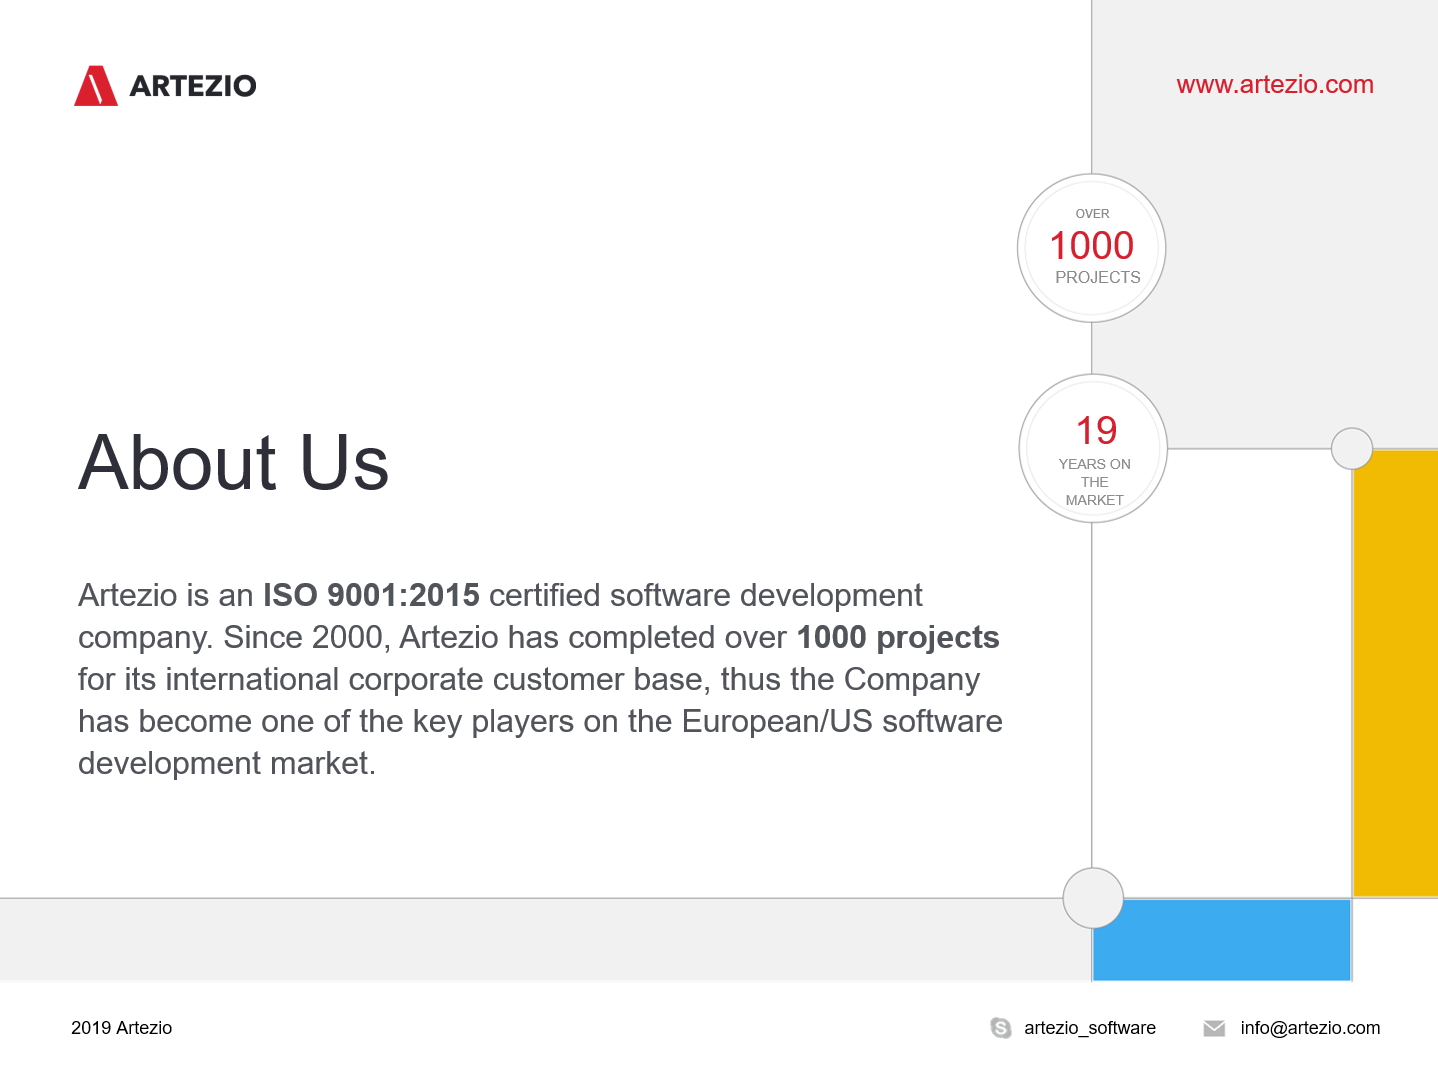This screenshot has width=1438, height=1074.
Task: Open the www.artezio.com link
Action: pos(1275,85)
